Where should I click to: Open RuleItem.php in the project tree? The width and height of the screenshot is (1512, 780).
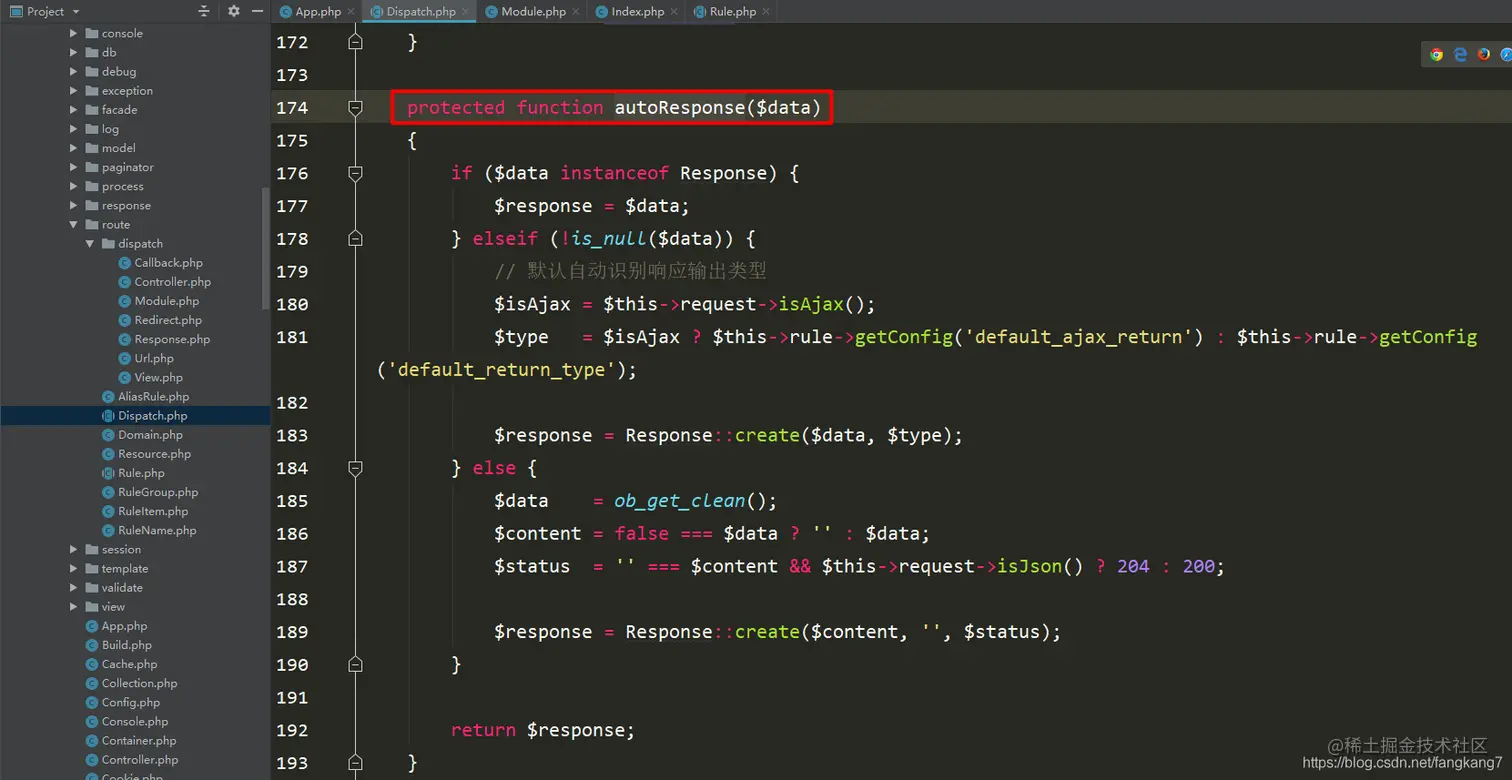153,511
